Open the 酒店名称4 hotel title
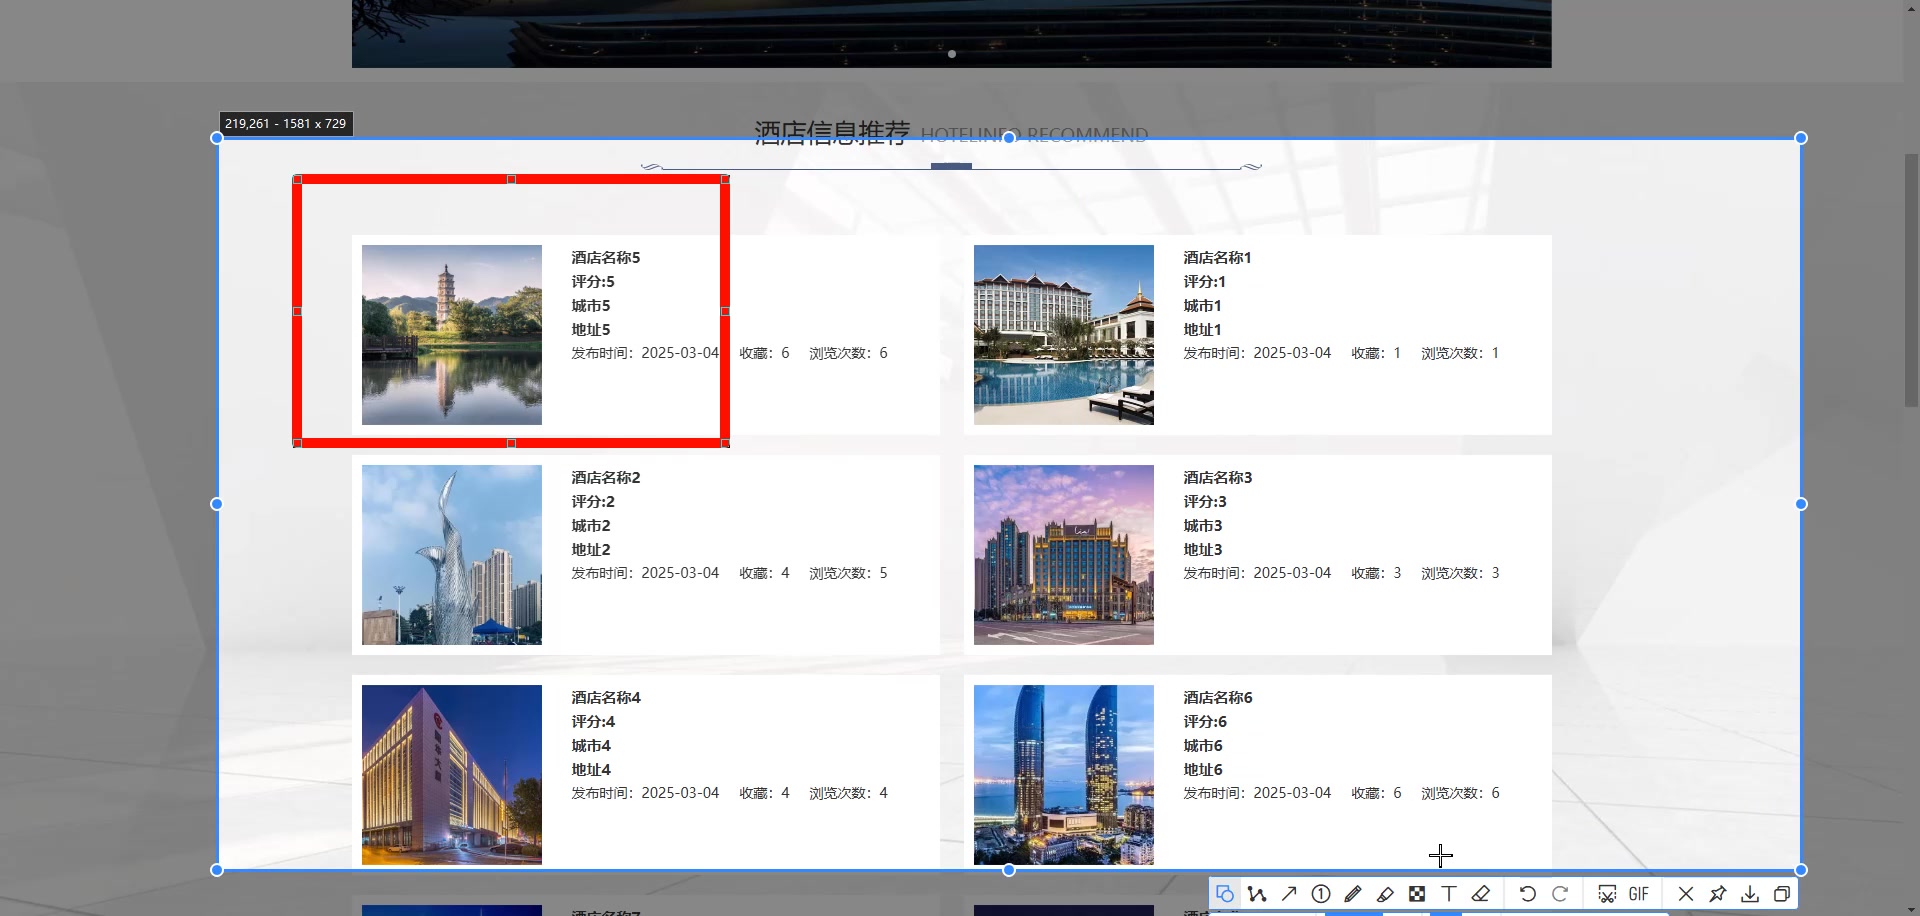Image resolution: width=1920 pixels, height=916 pixels. click(606, 698)
